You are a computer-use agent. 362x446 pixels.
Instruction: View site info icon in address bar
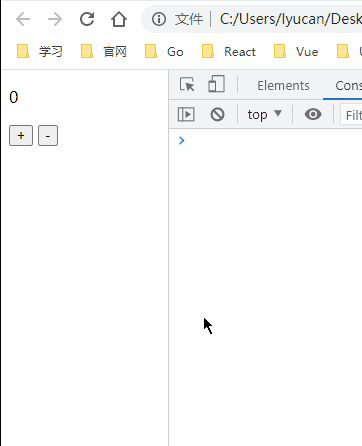[159, 19]
